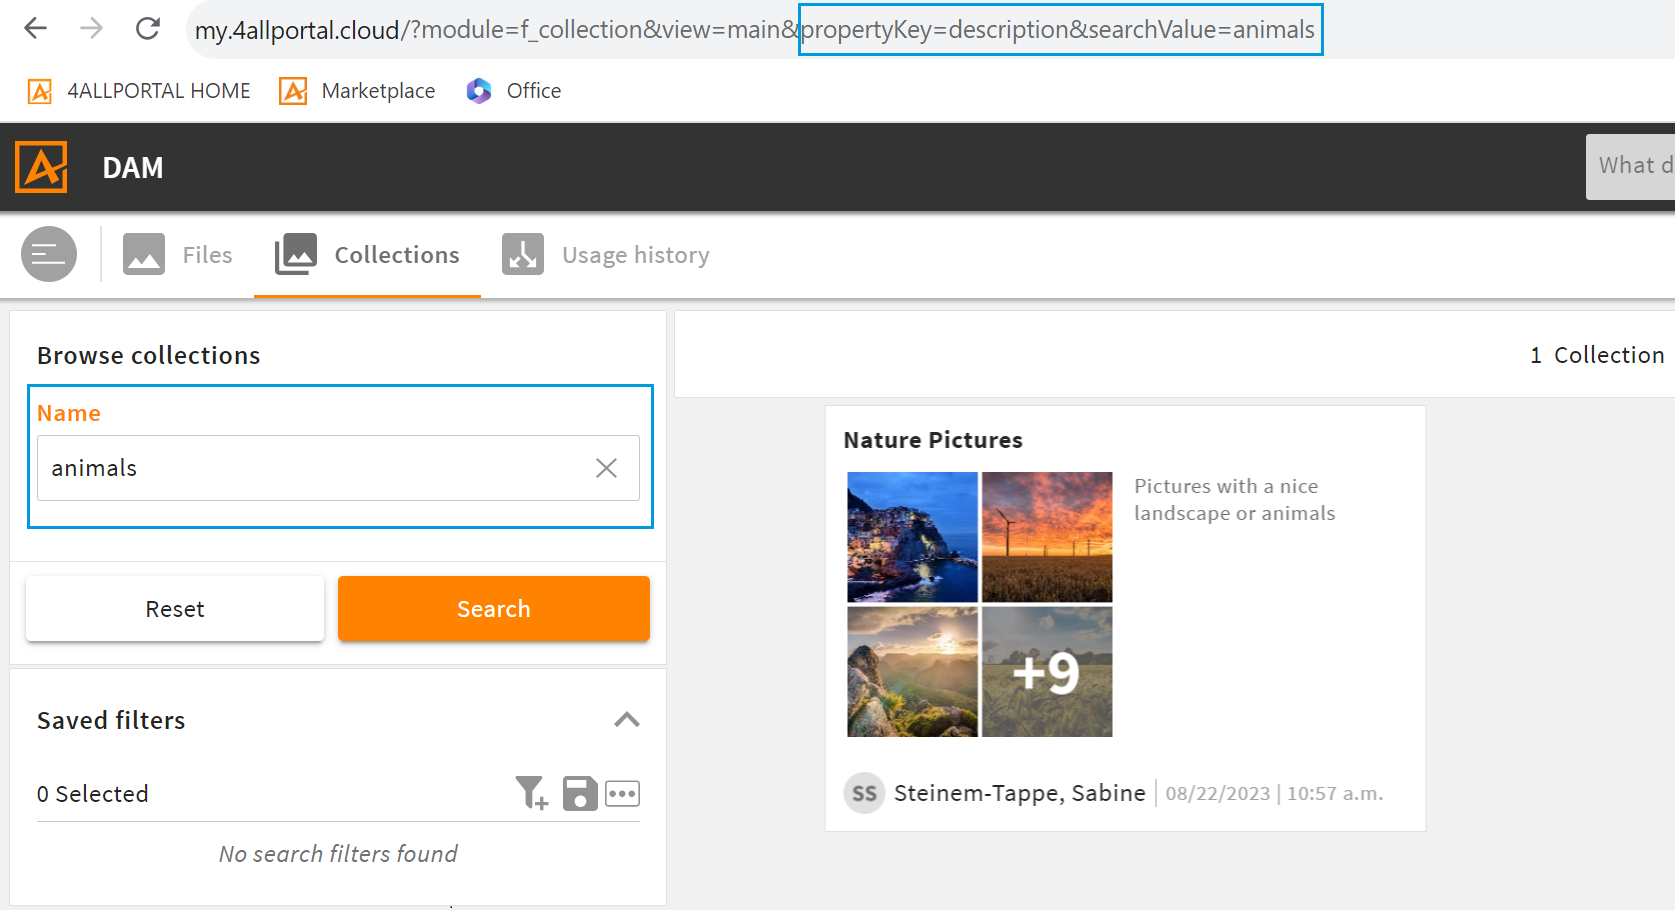This screenshot has width=1675, height=910.
Task: Click the add filter funnel icon
Action: point(531,793)
